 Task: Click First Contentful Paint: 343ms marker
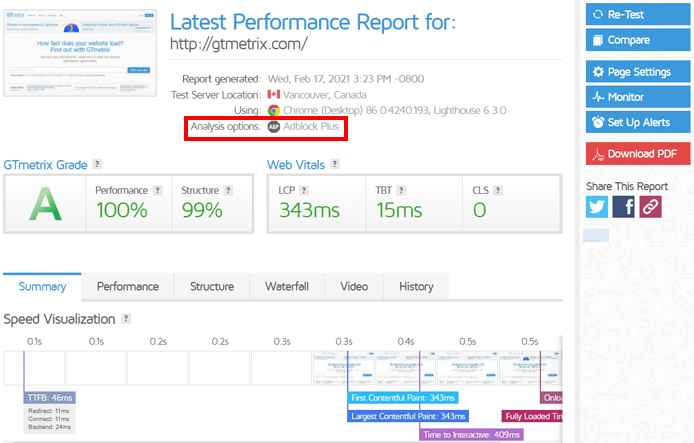point(403,397)
